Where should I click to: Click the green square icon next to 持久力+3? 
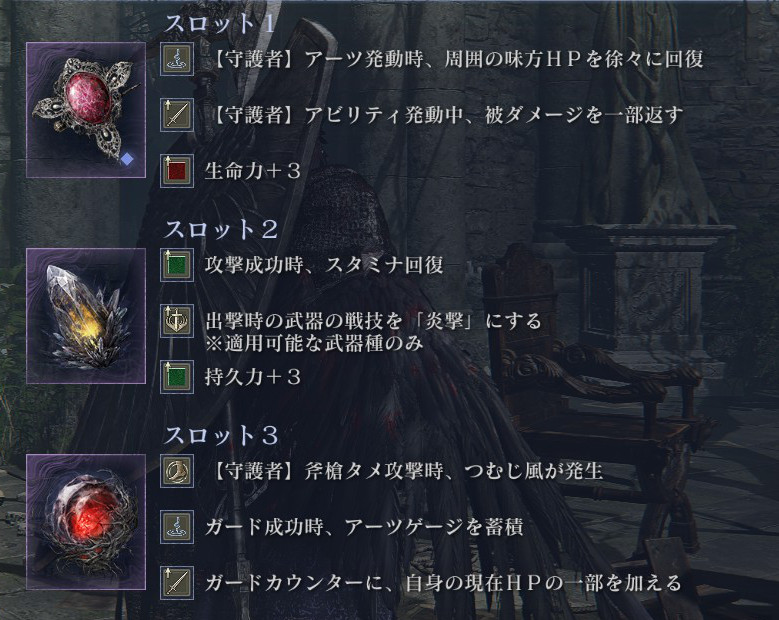(177, 377)
